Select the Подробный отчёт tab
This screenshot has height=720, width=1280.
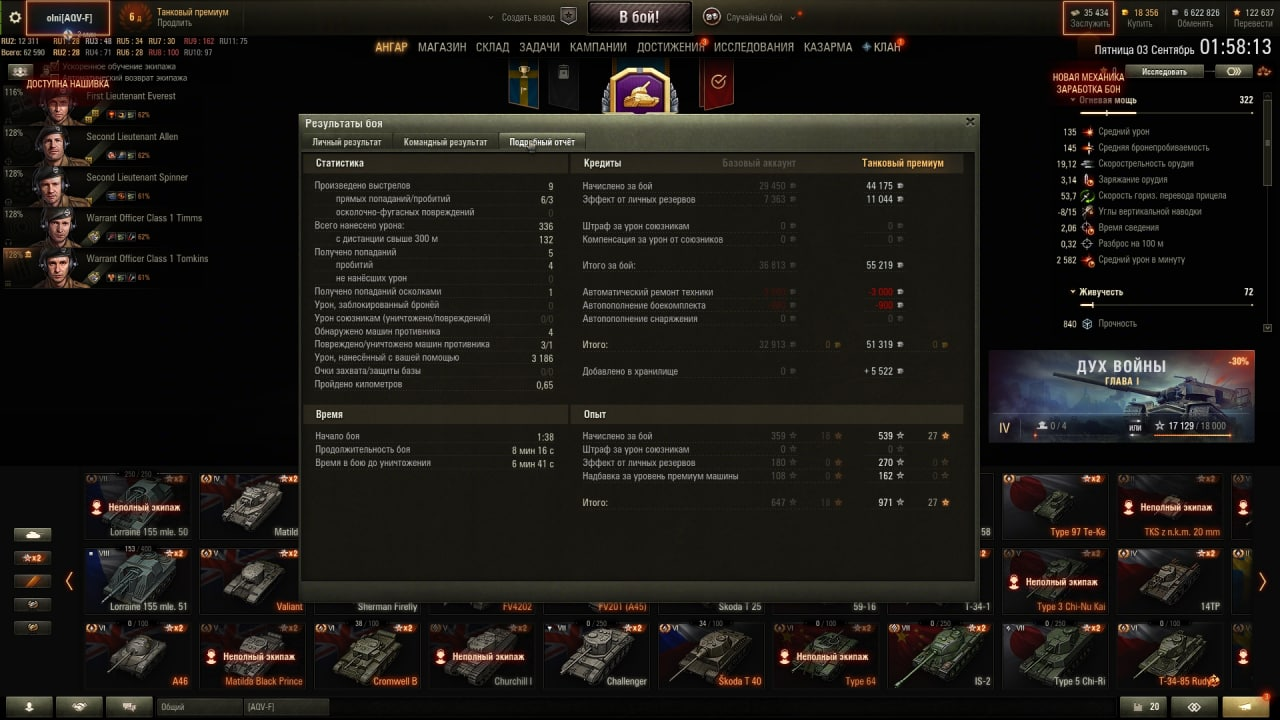coord(542,142)
